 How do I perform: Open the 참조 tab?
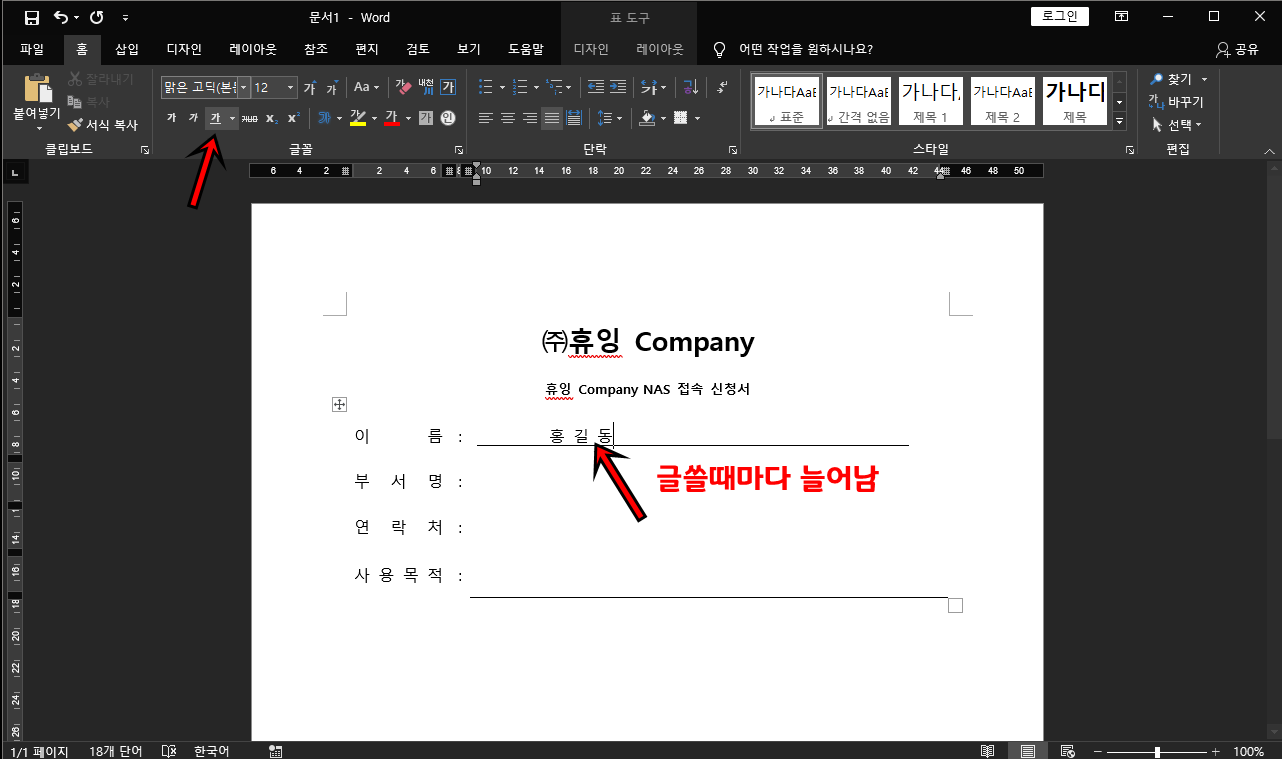315,49
